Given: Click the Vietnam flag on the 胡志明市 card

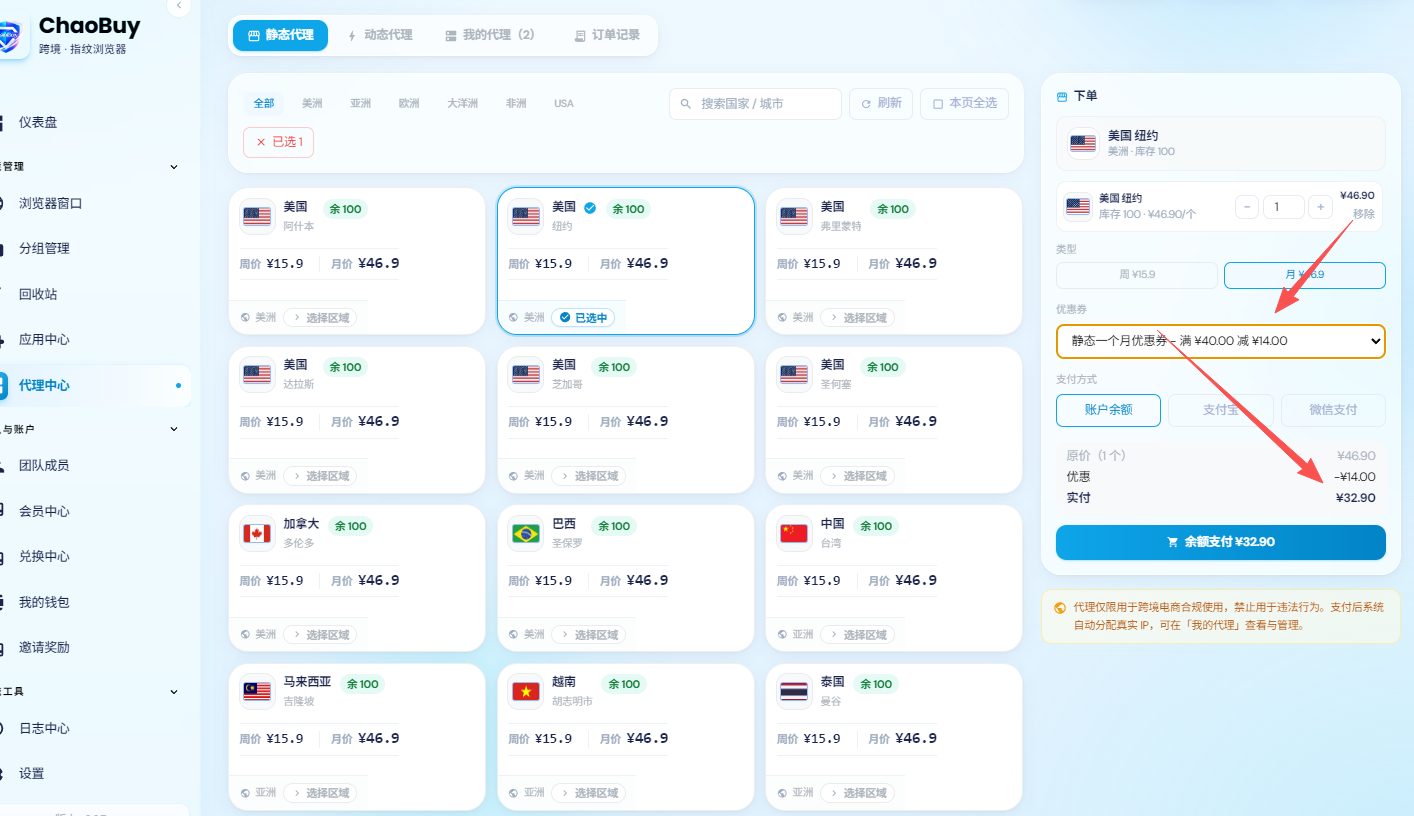Looking at the screenshot, I should 526,692.
